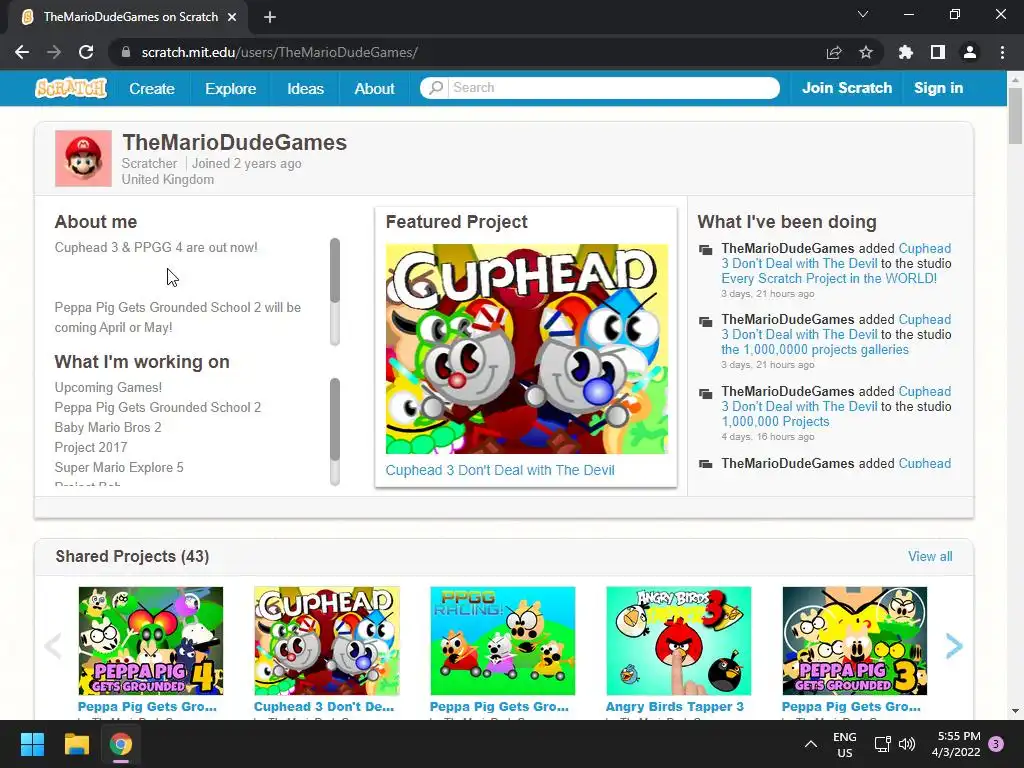Open featured Cuphead project image

pyautogui.click(x=526, y=349)
